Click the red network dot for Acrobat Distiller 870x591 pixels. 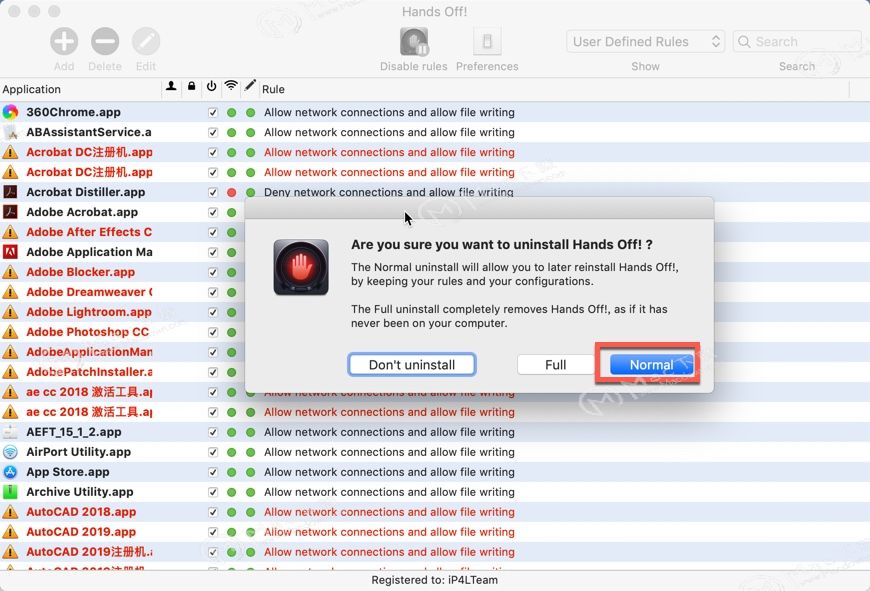[x=231, y=193]
